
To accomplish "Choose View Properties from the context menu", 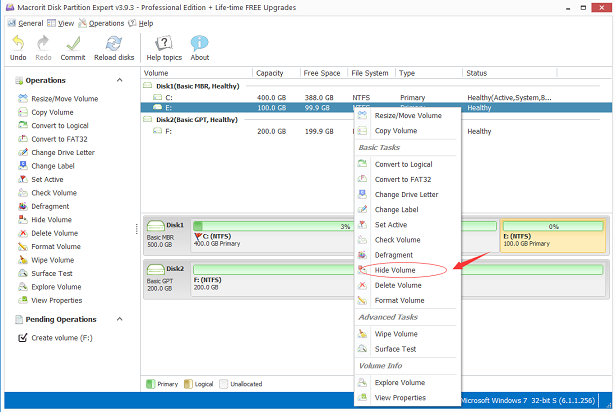I will (x=407, y=398).
